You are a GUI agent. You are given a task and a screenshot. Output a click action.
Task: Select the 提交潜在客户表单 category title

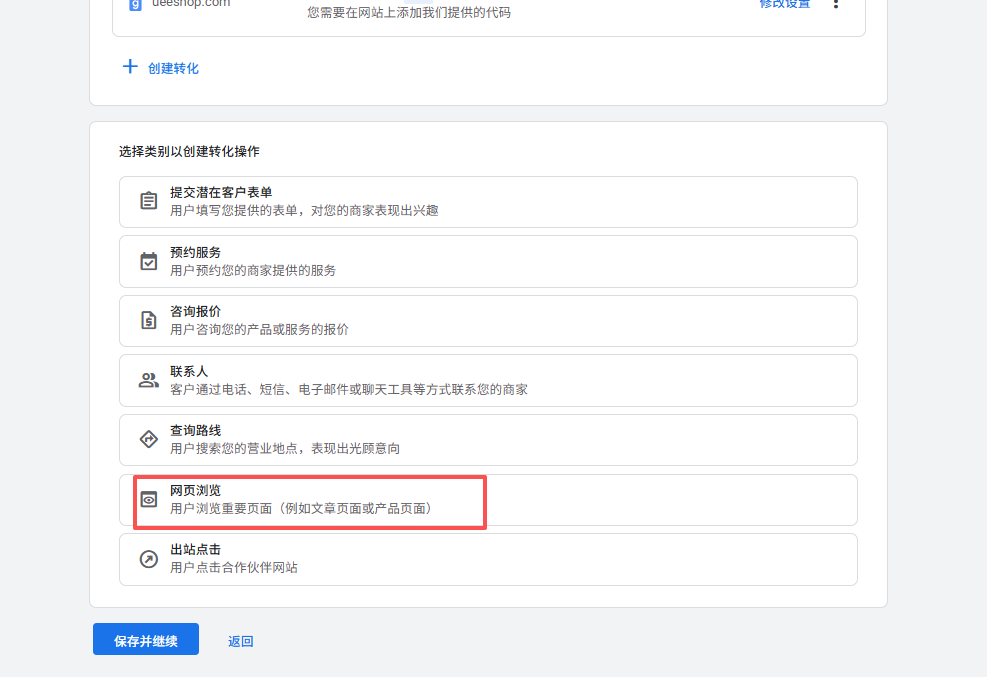click(x=221, y=192)
